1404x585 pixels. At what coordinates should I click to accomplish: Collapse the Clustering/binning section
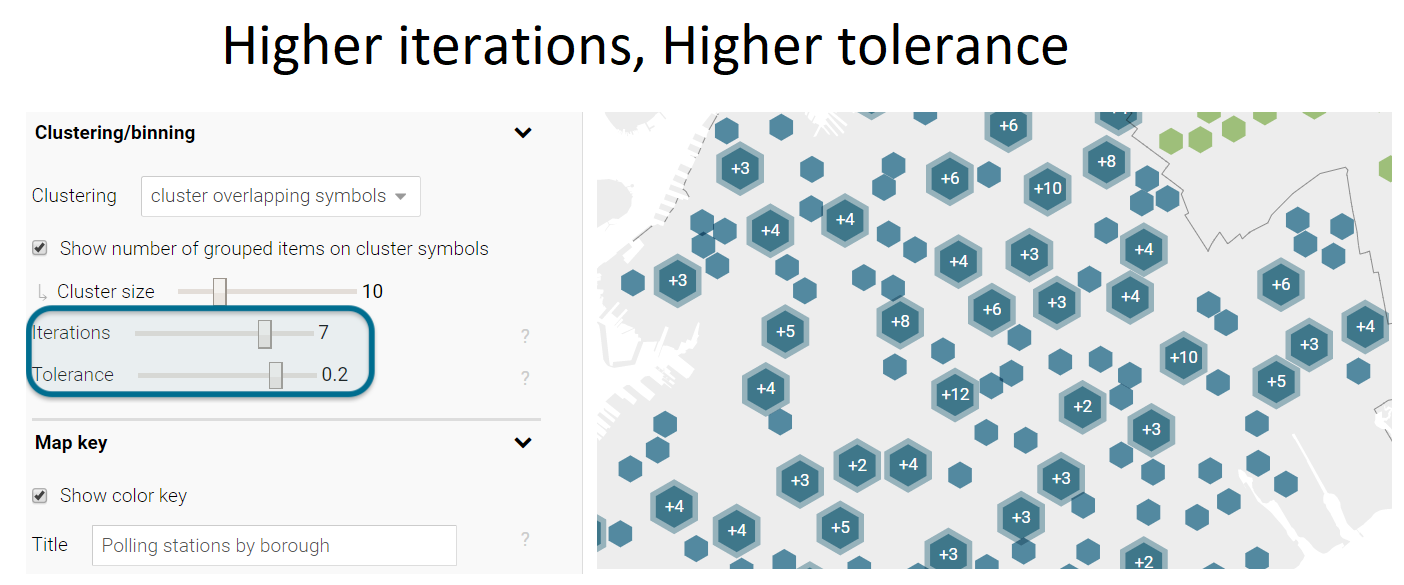coord(522,132)
